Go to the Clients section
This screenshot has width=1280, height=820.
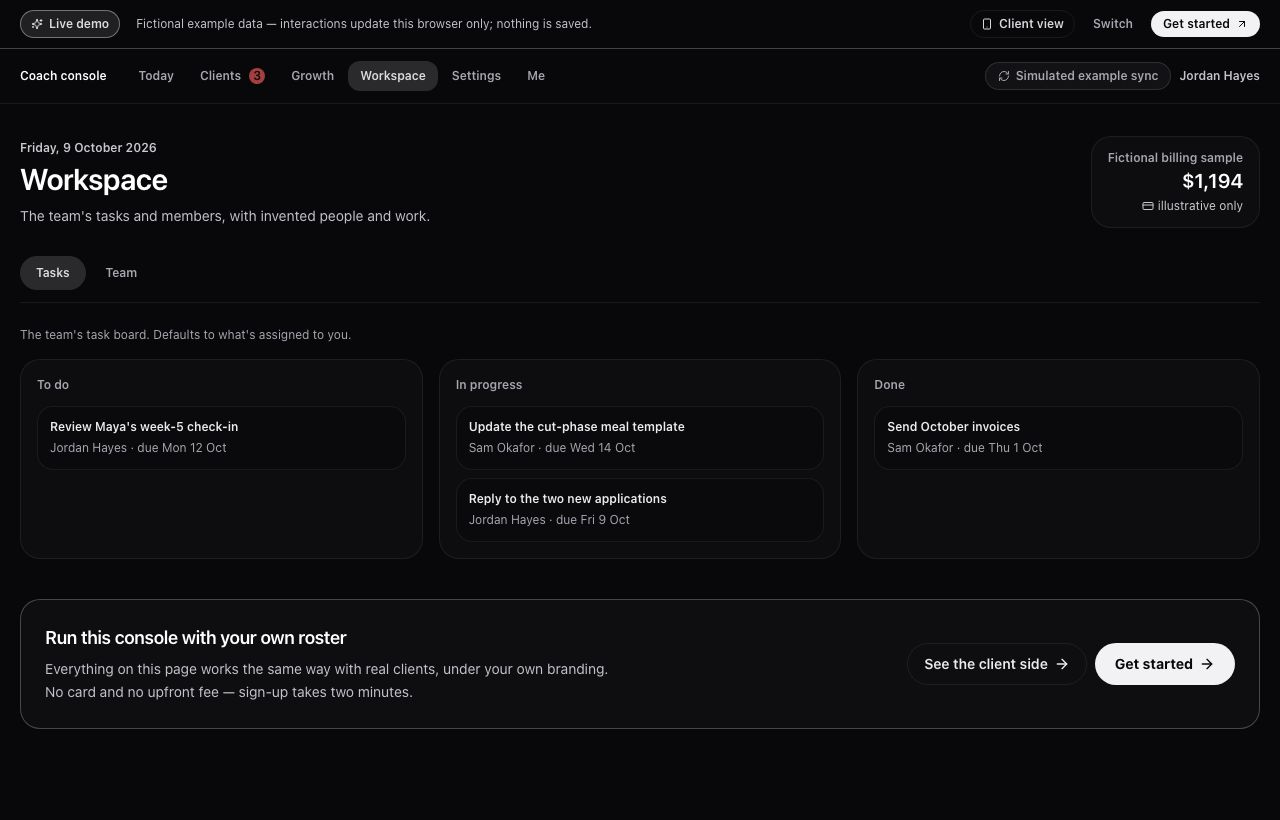click(x=232, y=76)
